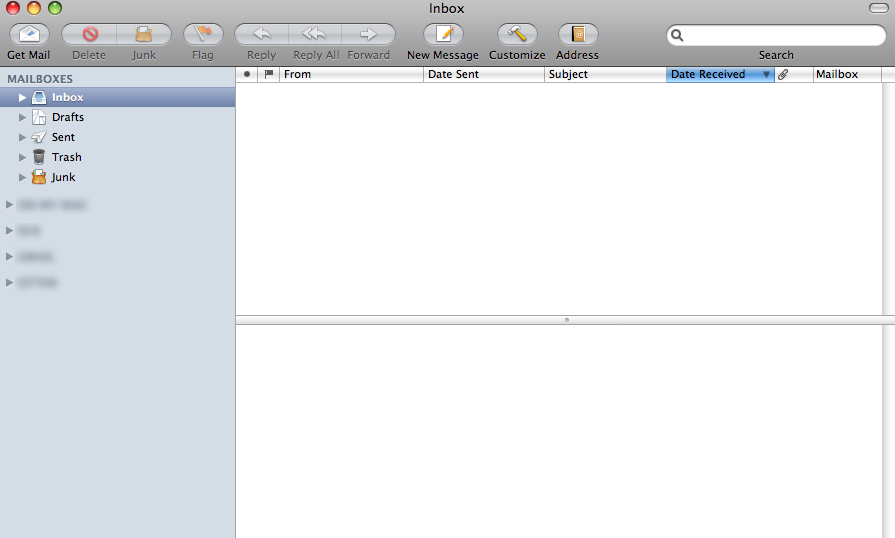The width and height of the screenshot is (895, 538).
Task: Click the Get Mail toolbar icon
Action: click(x=29, y=34)
